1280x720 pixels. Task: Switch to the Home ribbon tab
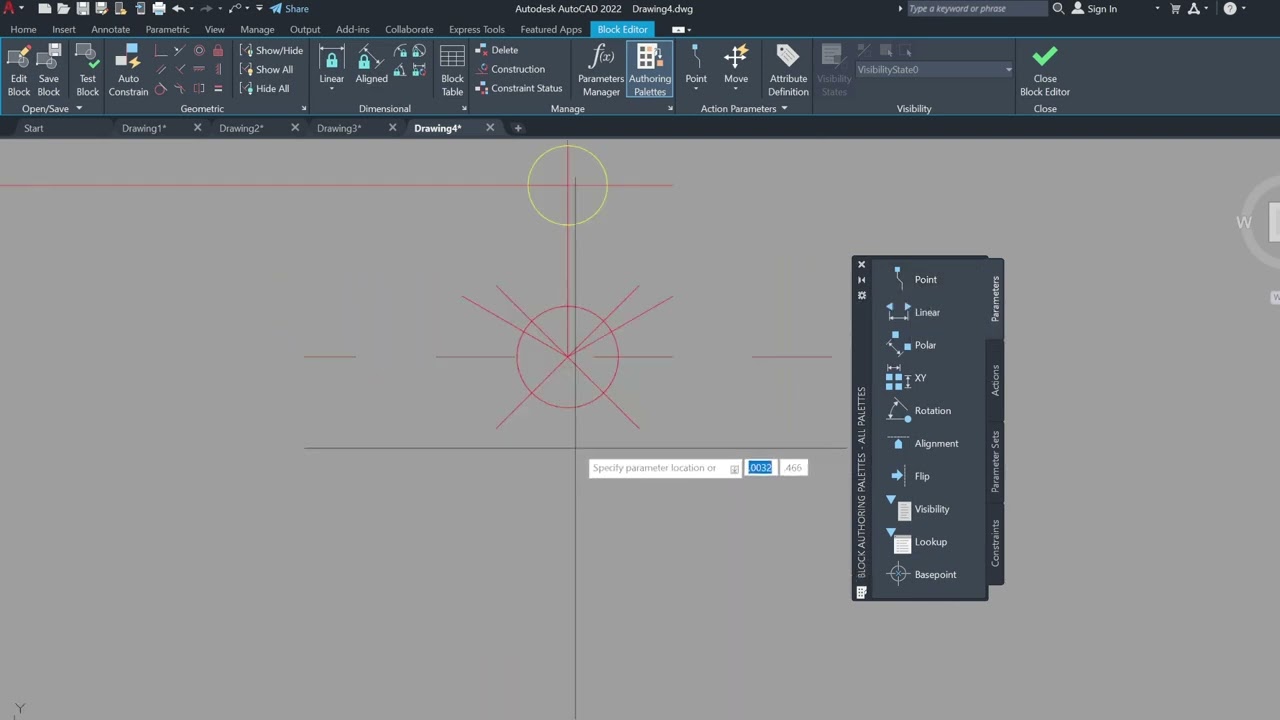tap(23, 29)
